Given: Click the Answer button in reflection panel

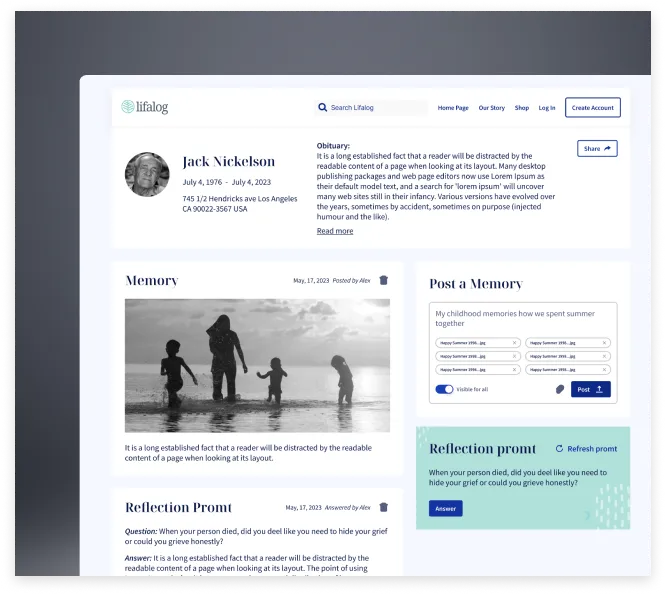Looking at the screenshot, I should 445,508.
